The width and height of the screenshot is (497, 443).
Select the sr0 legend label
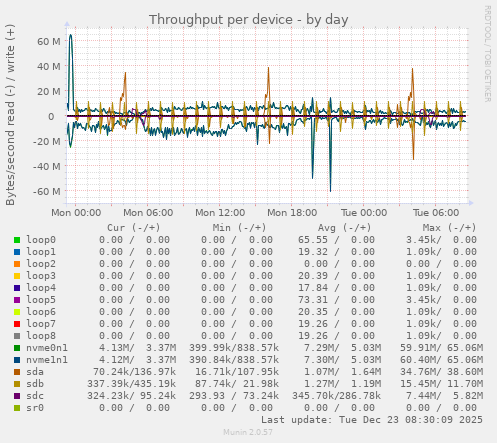point(35,408)
